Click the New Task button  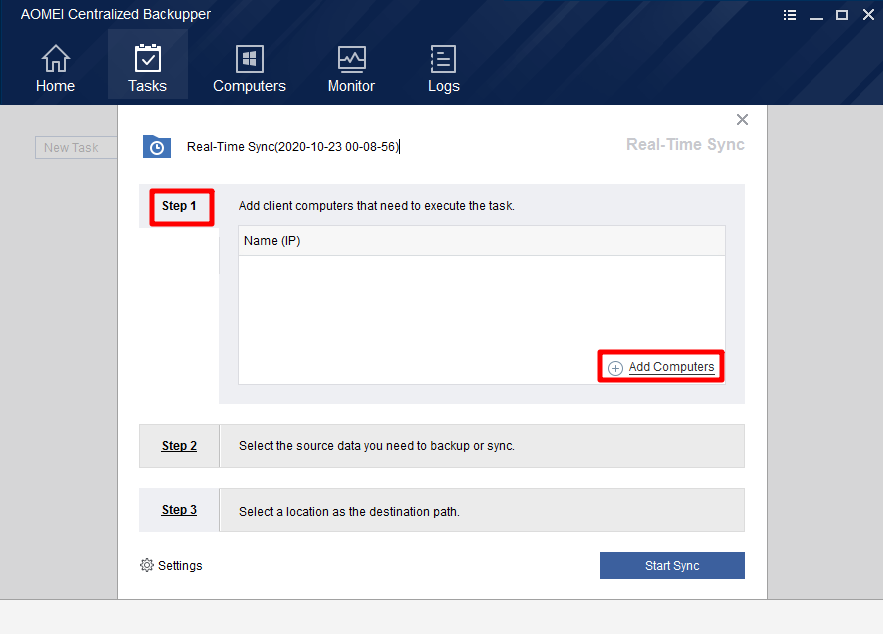76,148
